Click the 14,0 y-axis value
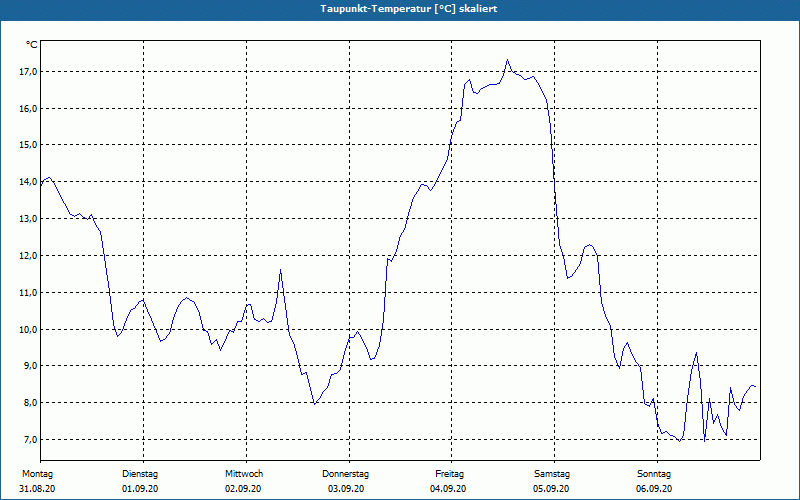Screen dimensions: 800x500 [28, 182]
